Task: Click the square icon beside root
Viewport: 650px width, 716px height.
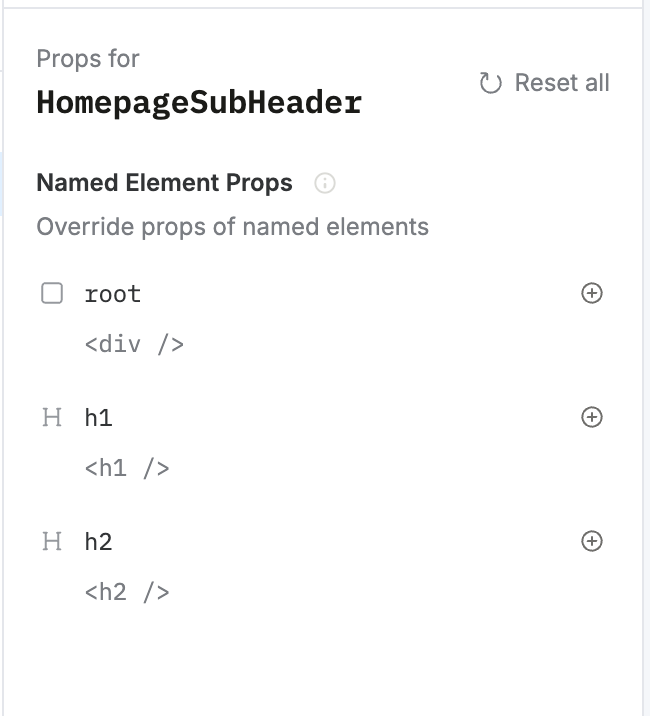Action: point(52,293)
